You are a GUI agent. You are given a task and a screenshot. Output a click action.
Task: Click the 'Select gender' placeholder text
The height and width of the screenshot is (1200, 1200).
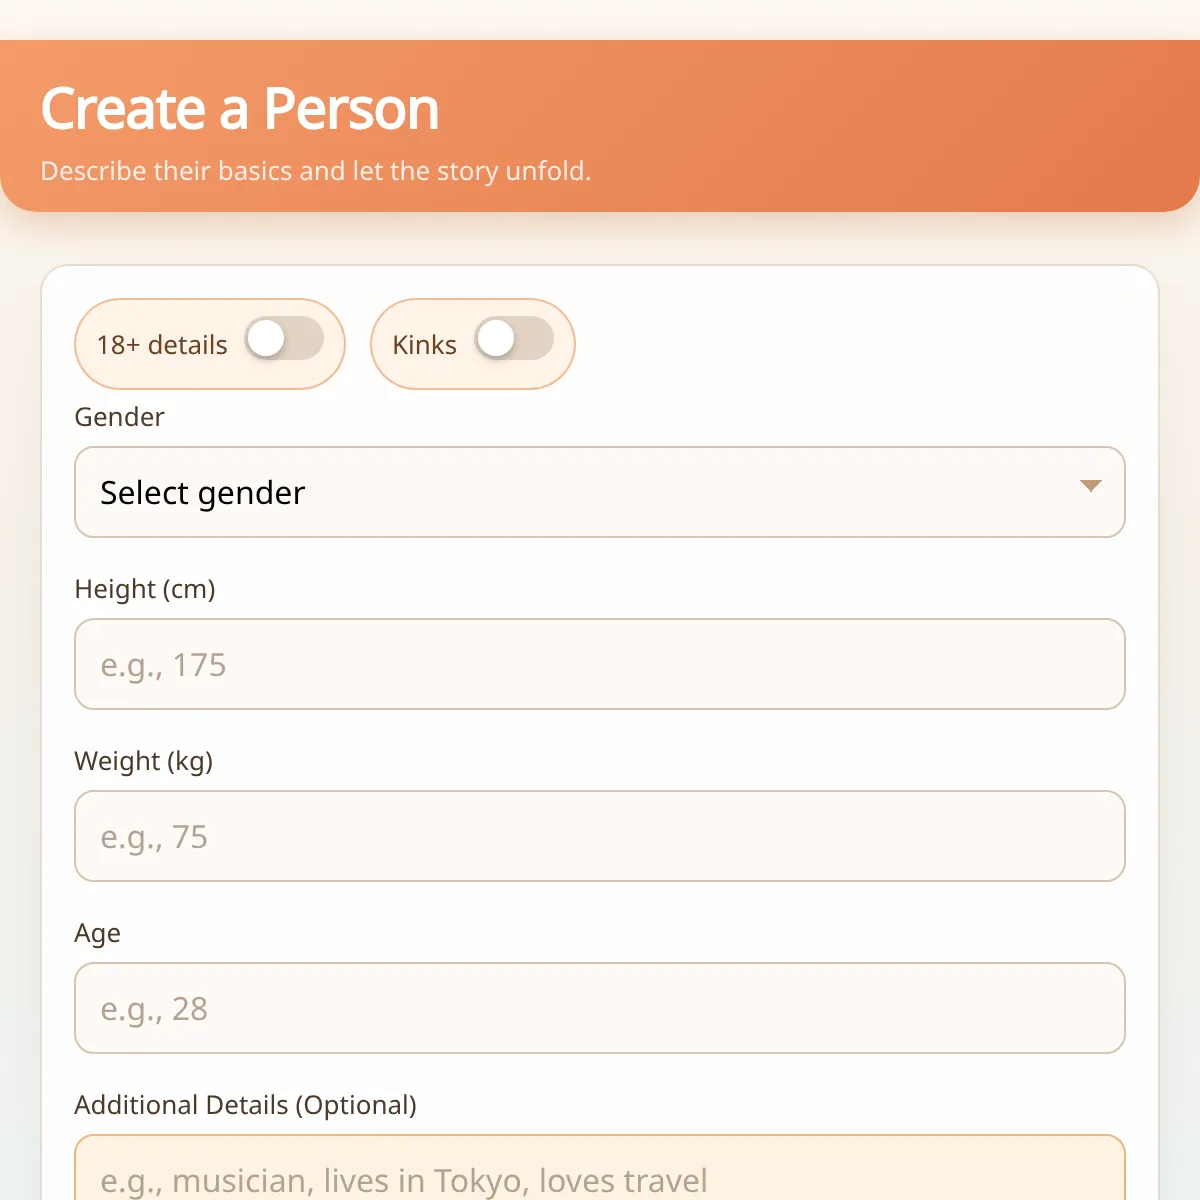202,493
